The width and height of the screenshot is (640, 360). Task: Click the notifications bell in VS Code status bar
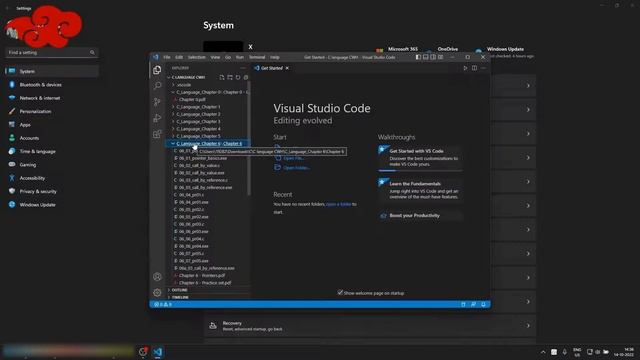[483, 304]
